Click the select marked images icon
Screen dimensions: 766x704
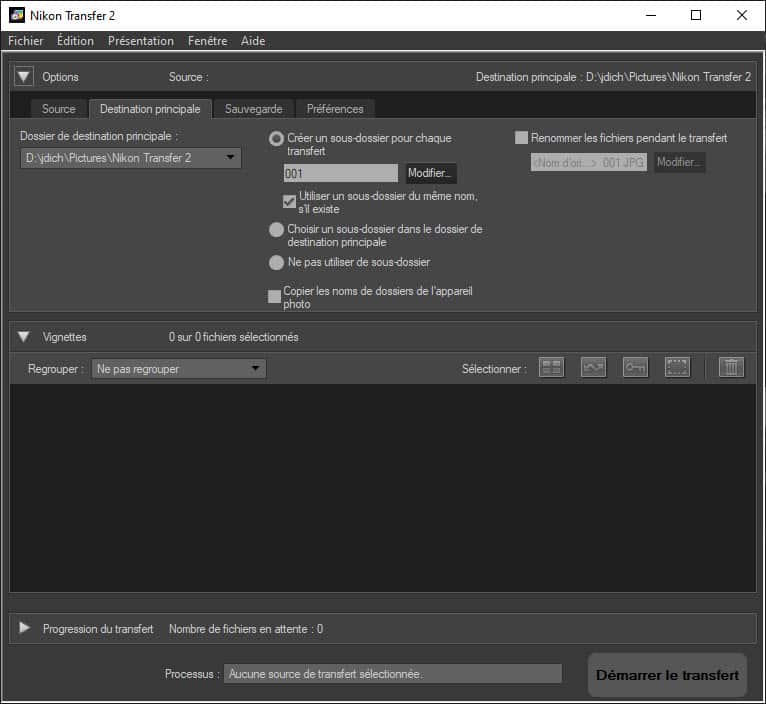click(x=593, y=367)
